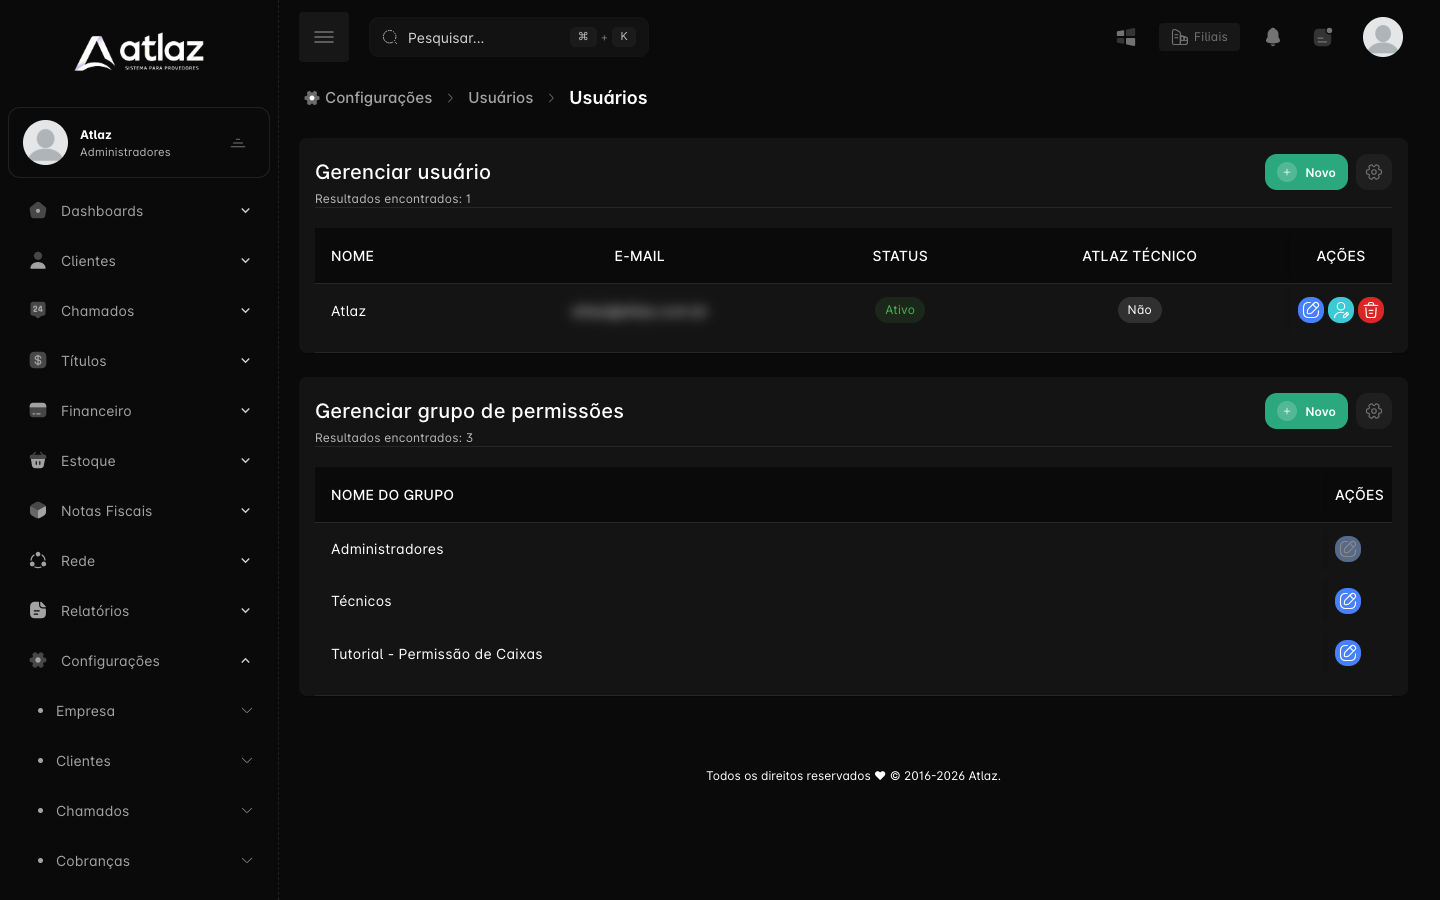Expand the Estoque sidebar menu

coord(139,461)
